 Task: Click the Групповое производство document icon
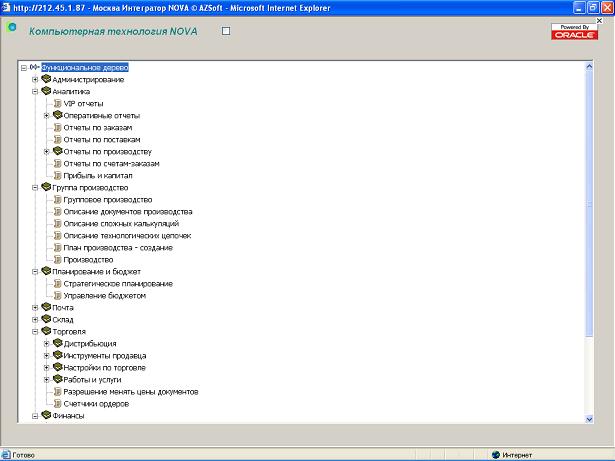click(x=57, y=200)
